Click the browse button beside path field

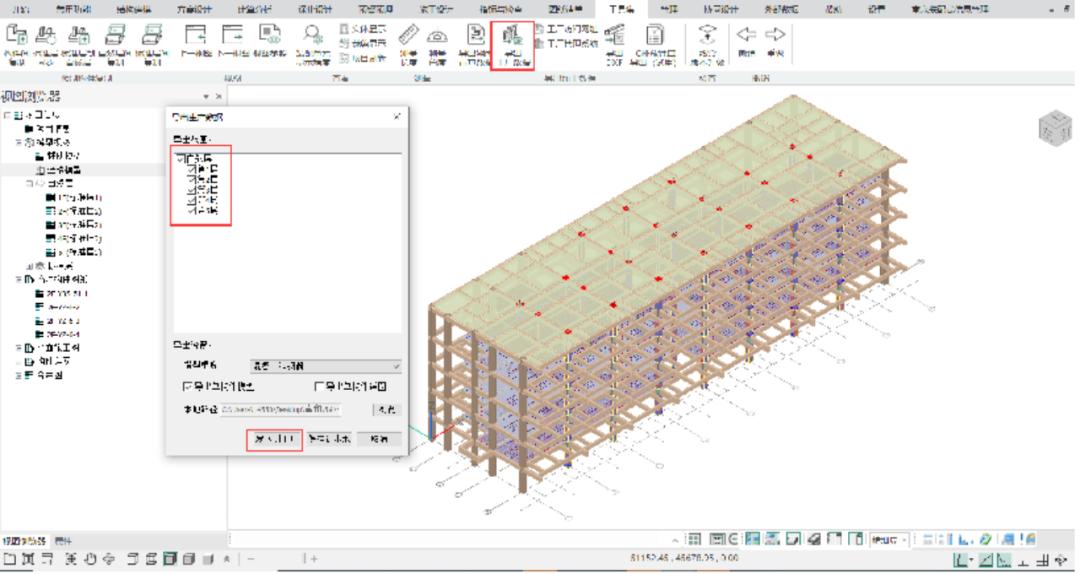tap(387, 409)
